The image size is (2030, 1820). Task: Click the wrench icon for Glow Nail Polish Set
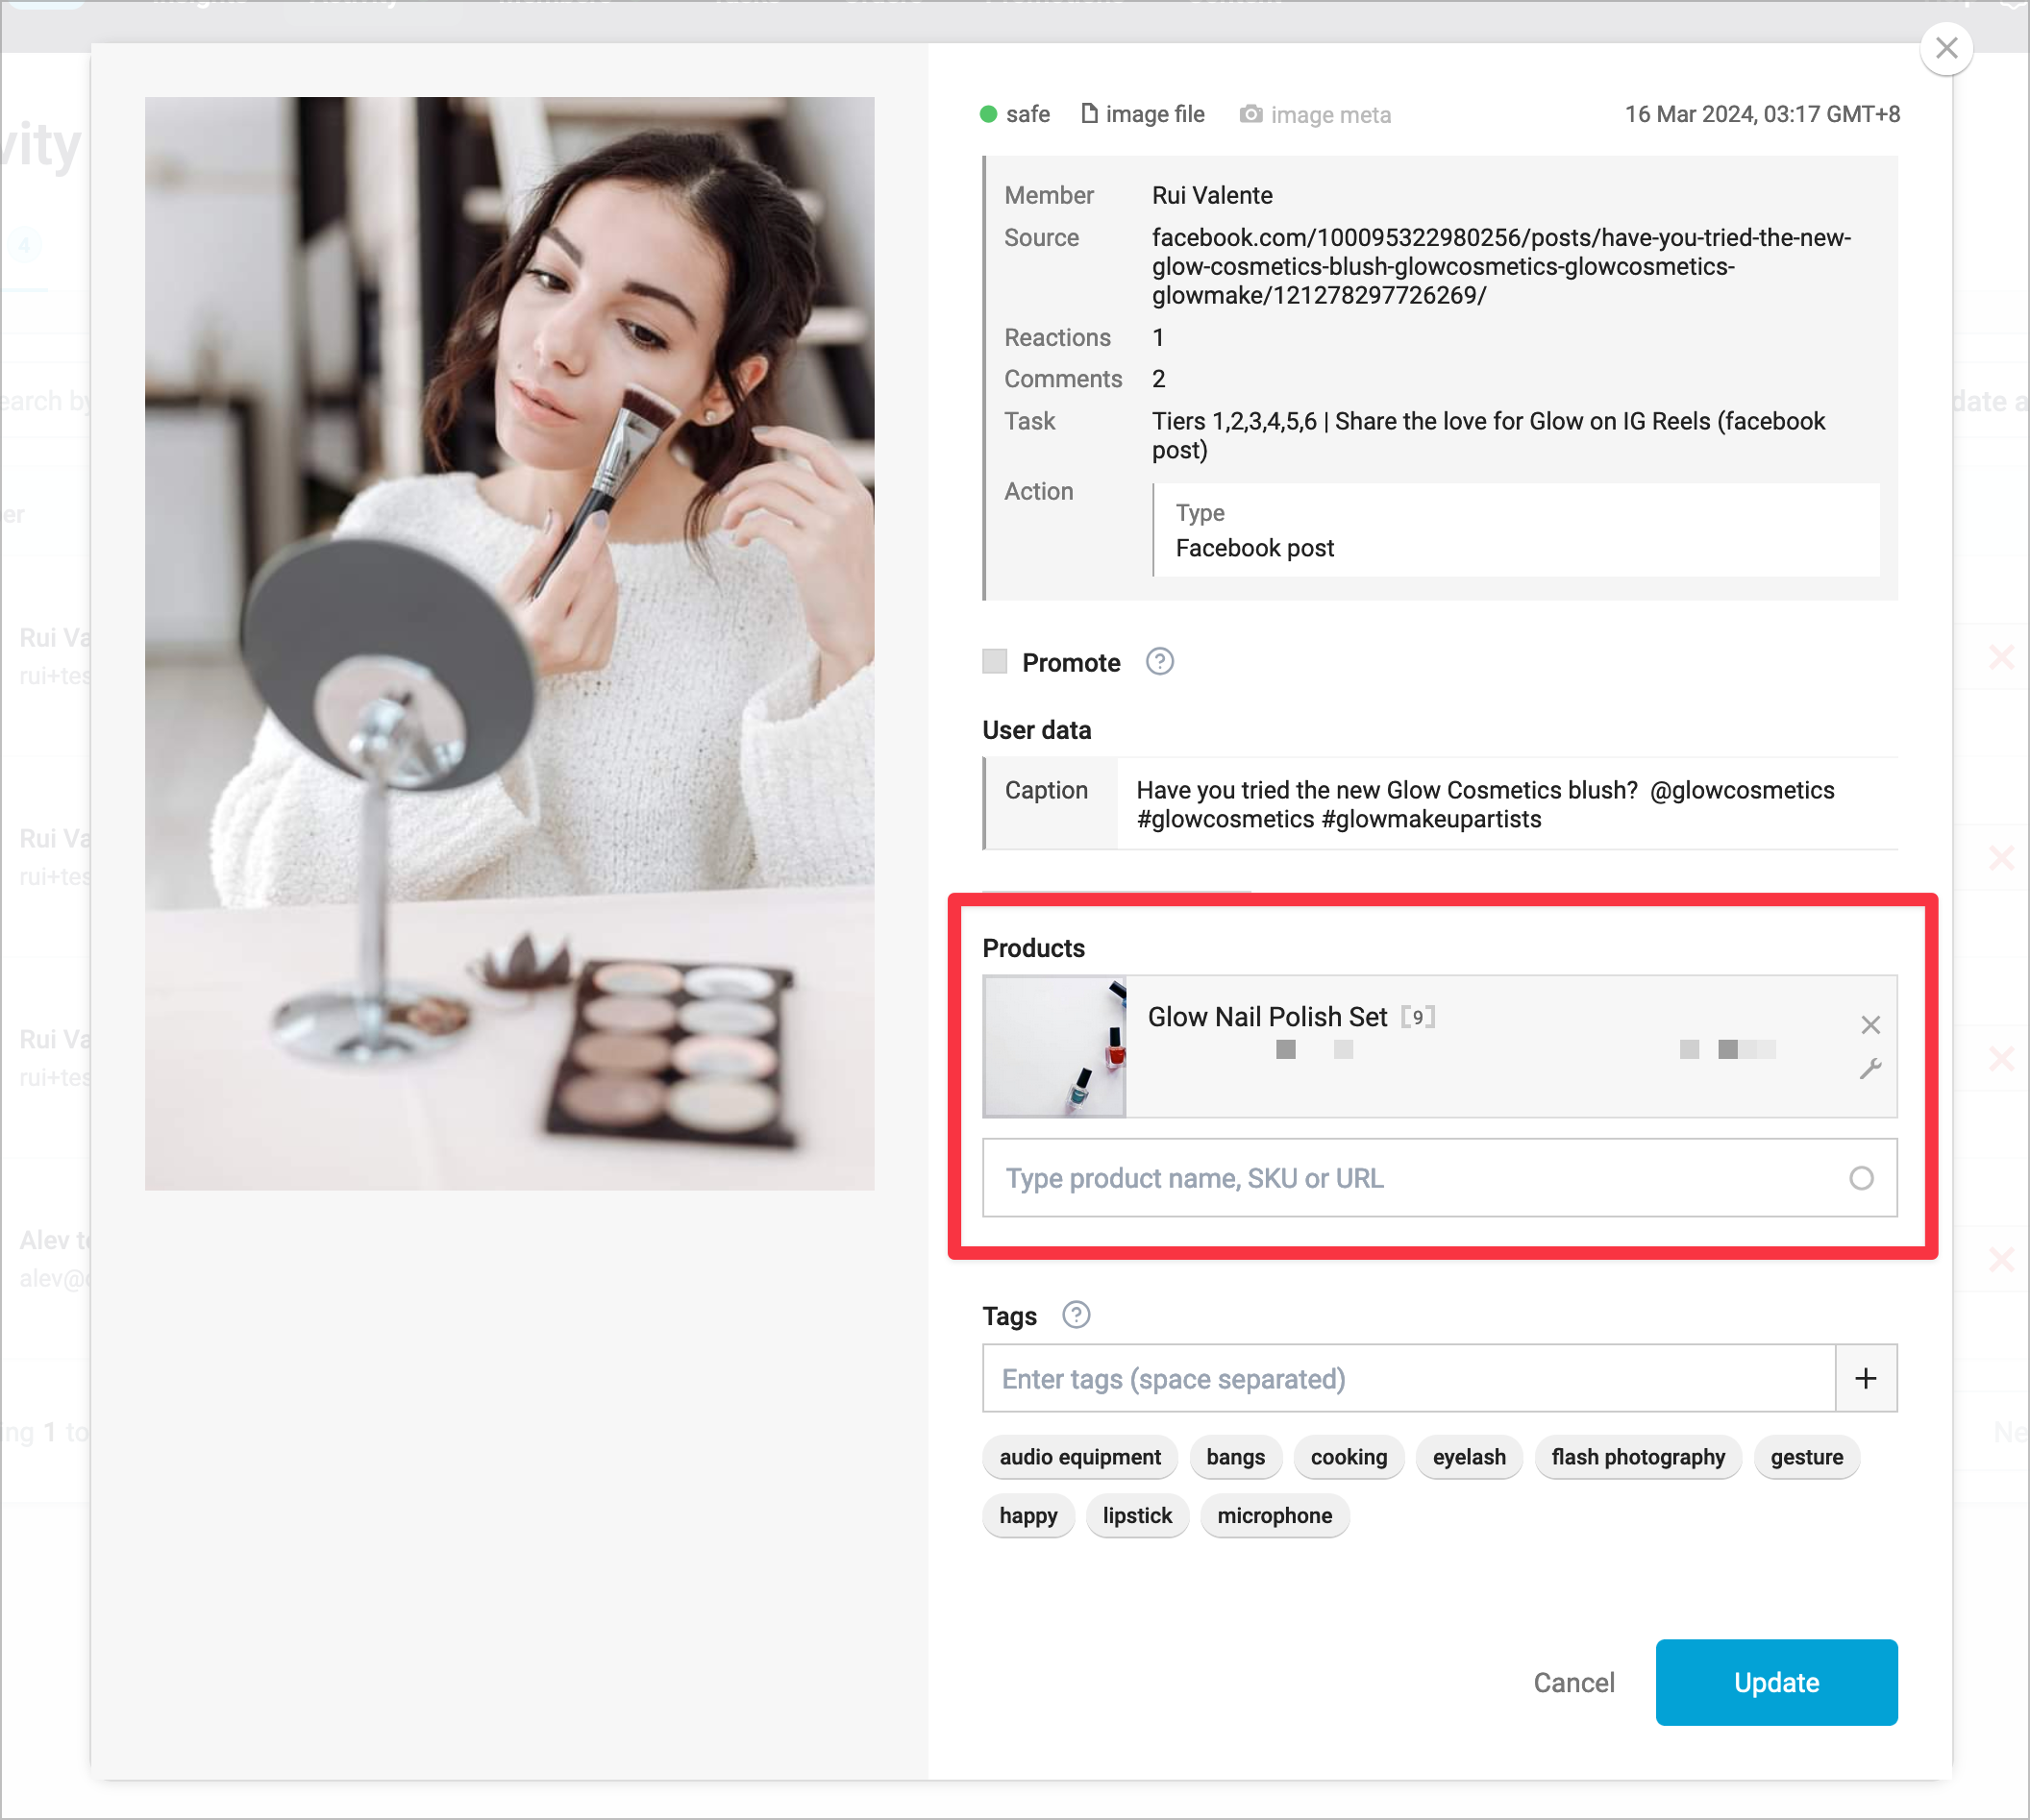coord(1870,1069)
